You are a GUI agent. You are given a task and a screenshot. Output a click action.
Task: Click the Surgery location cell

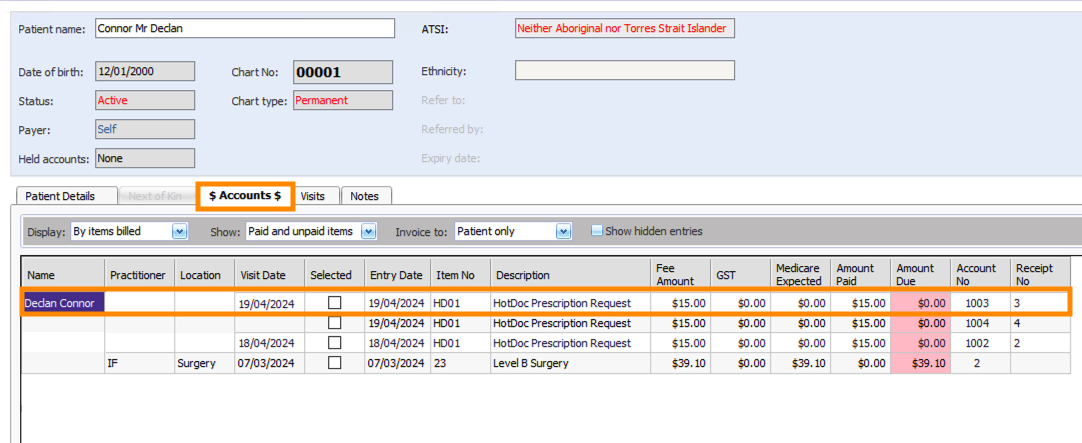pos(204,363)
